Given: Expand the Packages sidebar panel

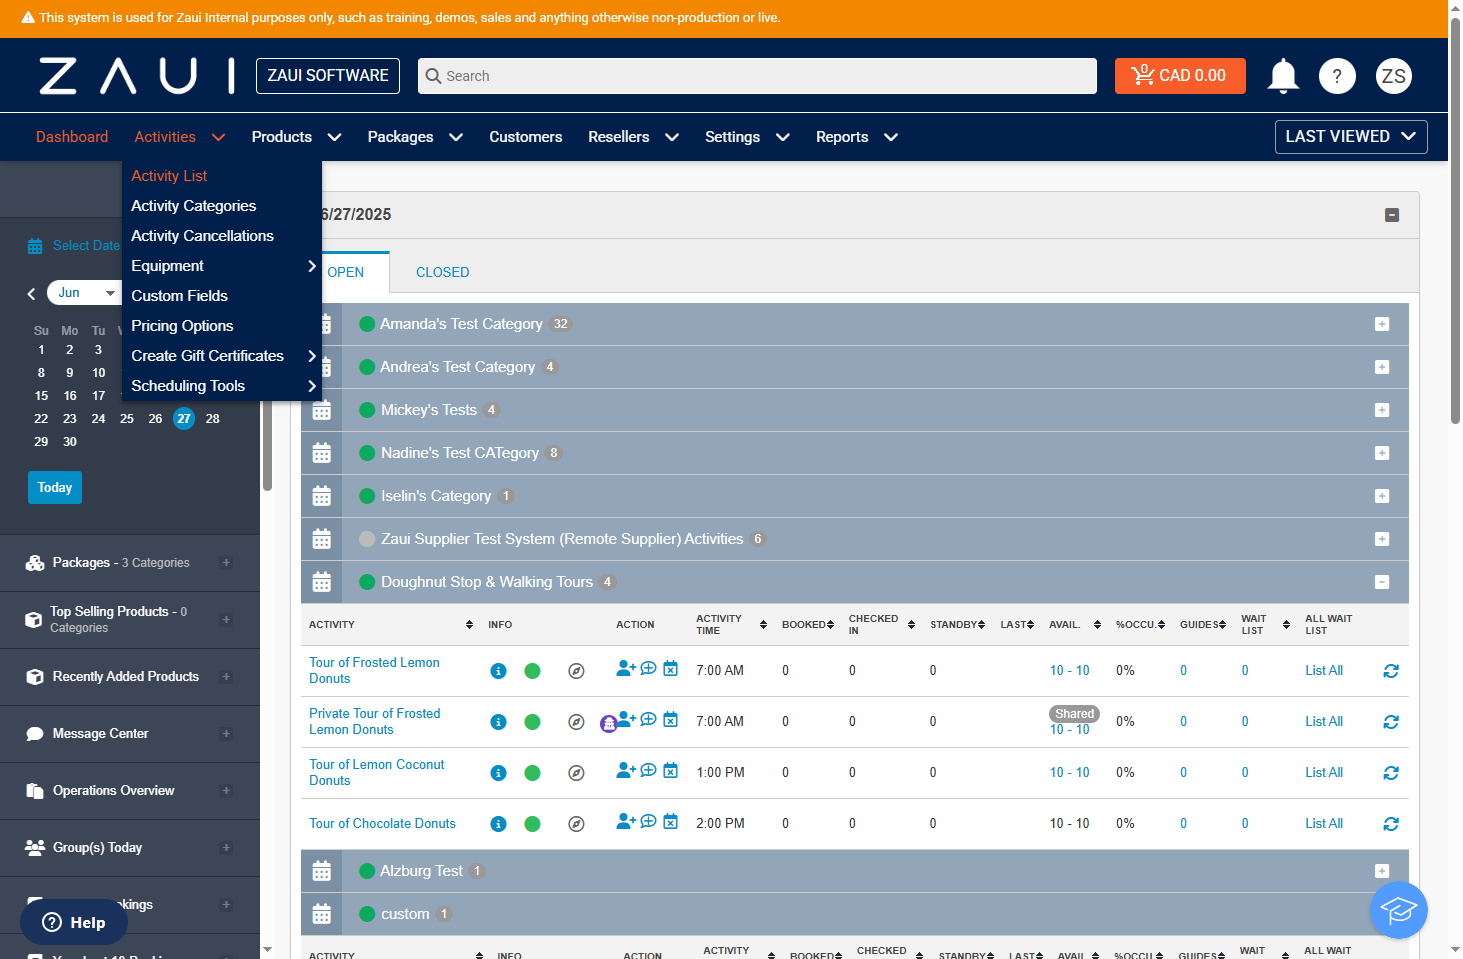Looking at the screenshot, I should pyautogui.click(x=226, y=563).
